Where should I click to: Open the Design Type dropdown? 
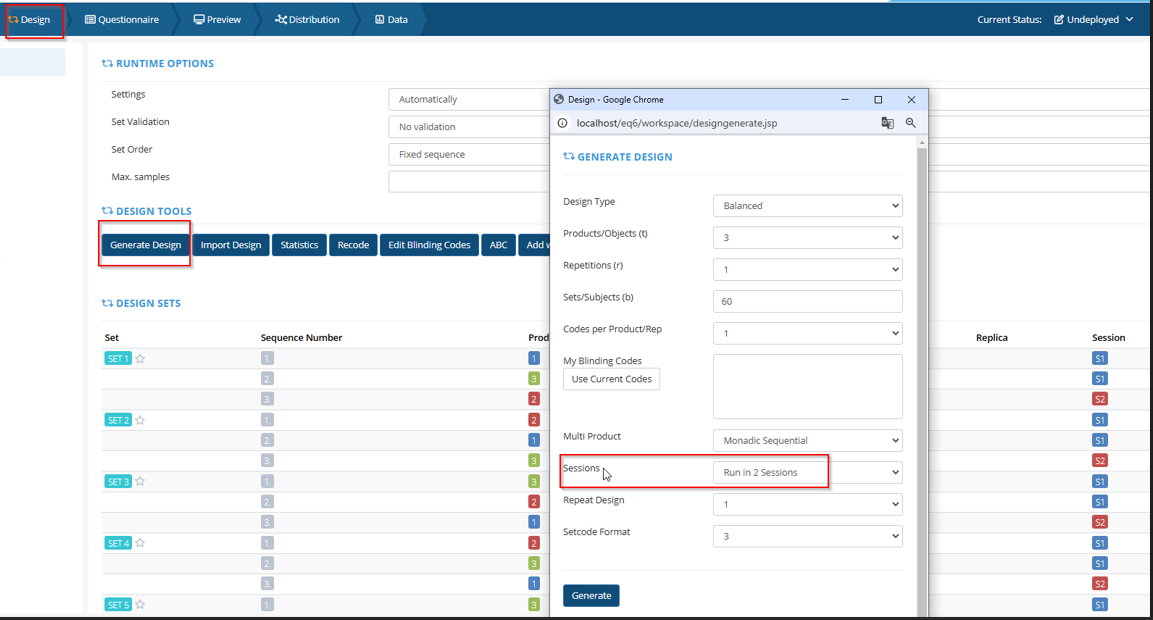click(x=807, y=206)
